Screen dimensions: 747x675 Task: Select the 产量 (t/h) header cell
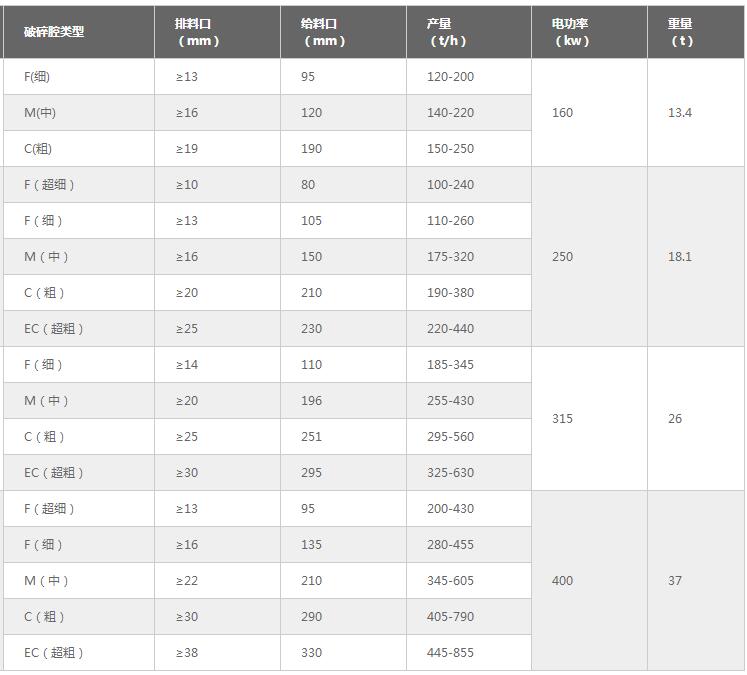point(447,32)
